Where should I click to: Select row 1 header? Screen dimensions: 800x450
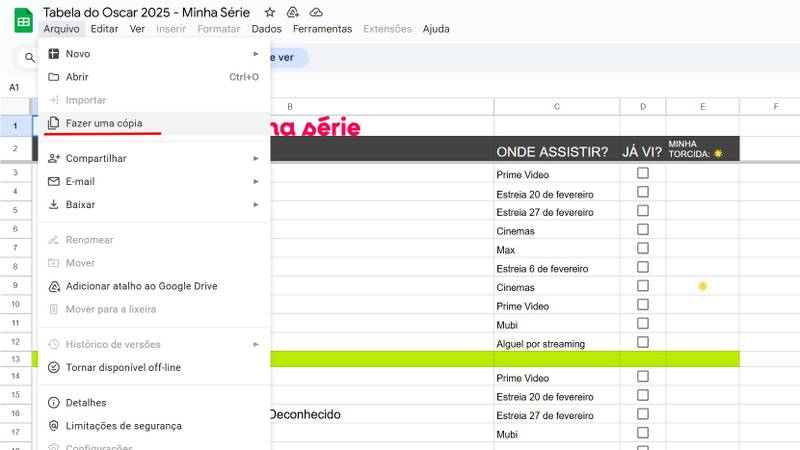15,126
